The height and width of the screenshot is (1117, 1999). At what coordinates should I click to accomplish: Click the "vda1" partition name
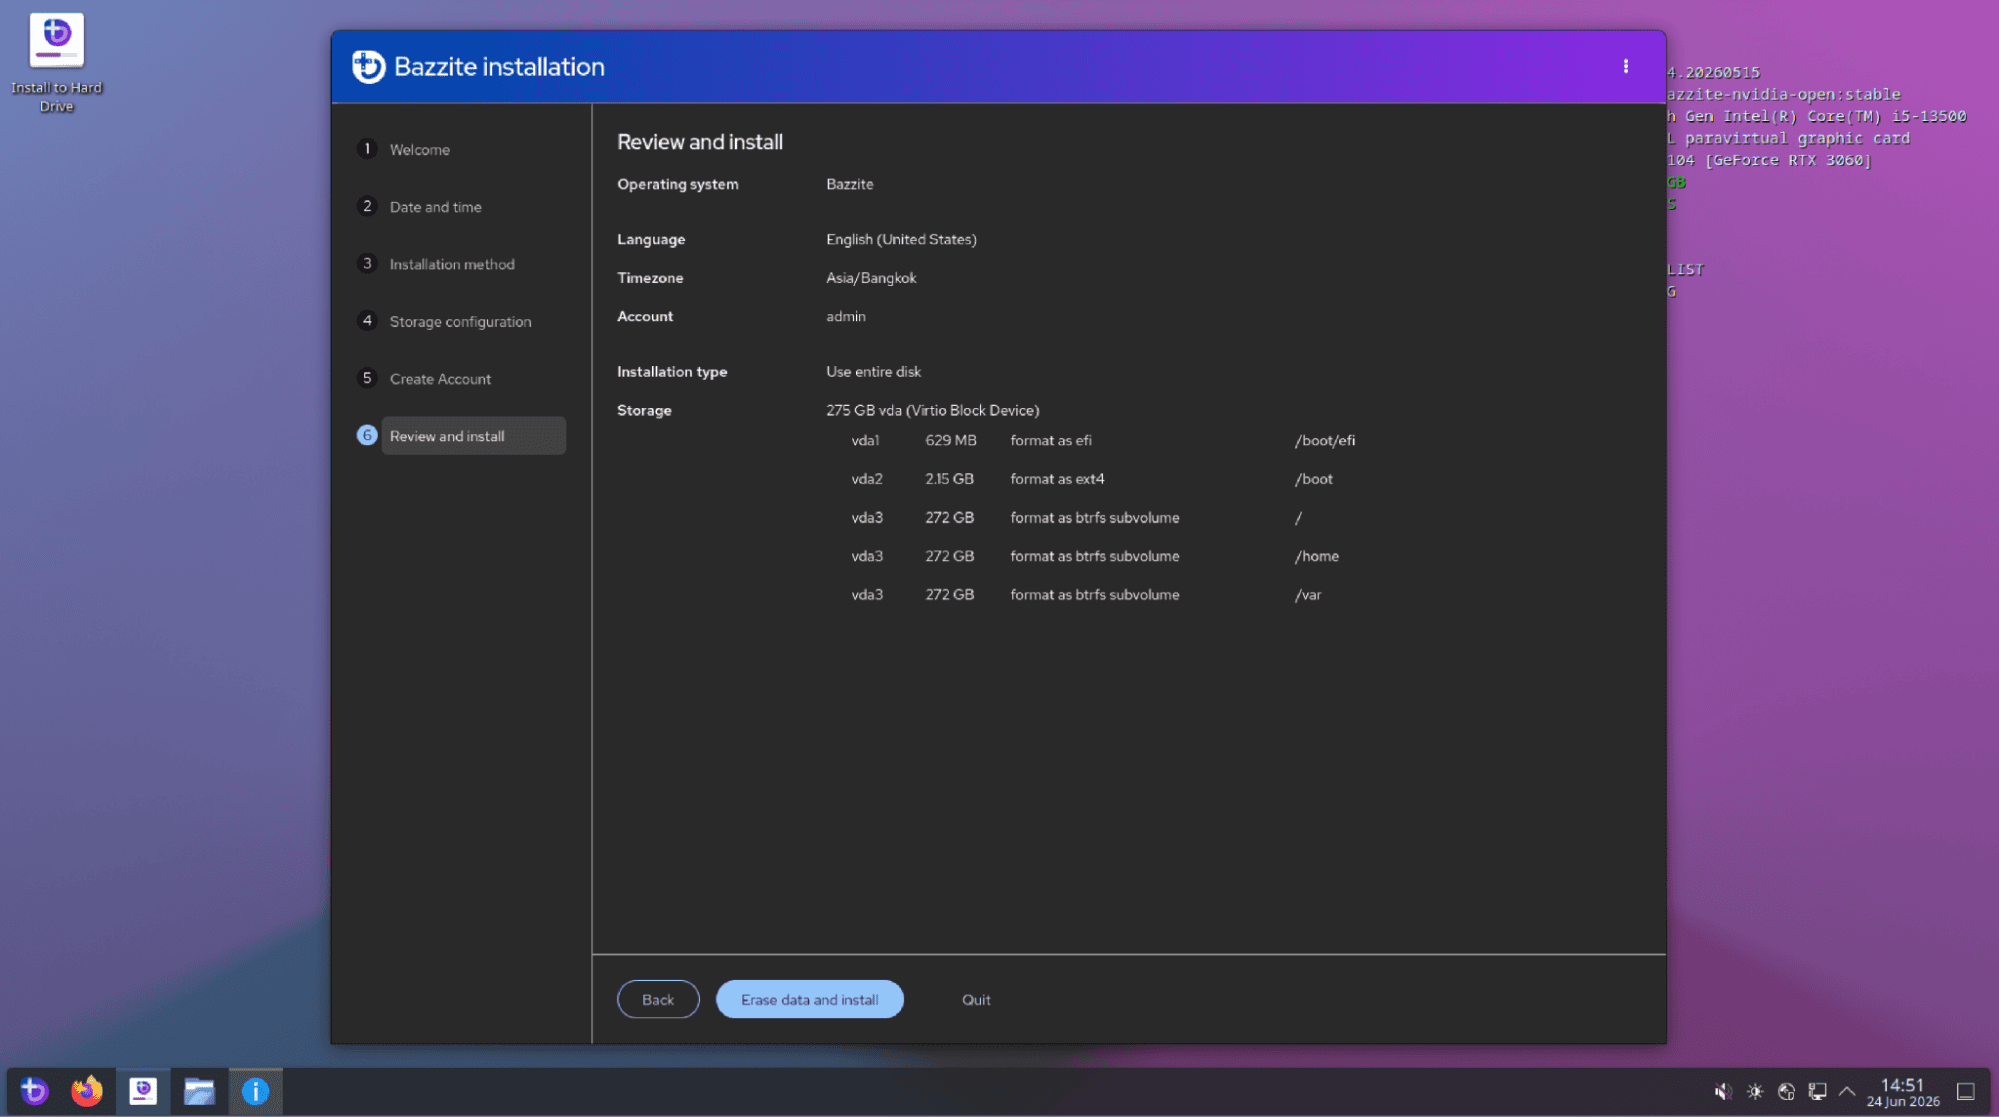point(865,440)
